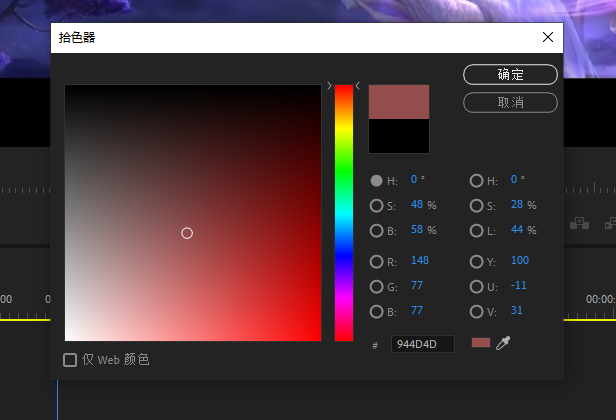Click the small color swatch next to eyedropper
Image resolution: width=616 pixels, height=420 pixels.
click(x=481, y=343)
